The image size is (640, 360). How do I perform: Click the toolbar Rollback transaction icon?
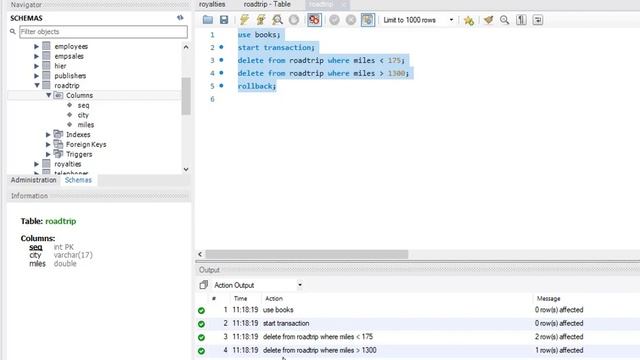point(351,20)
